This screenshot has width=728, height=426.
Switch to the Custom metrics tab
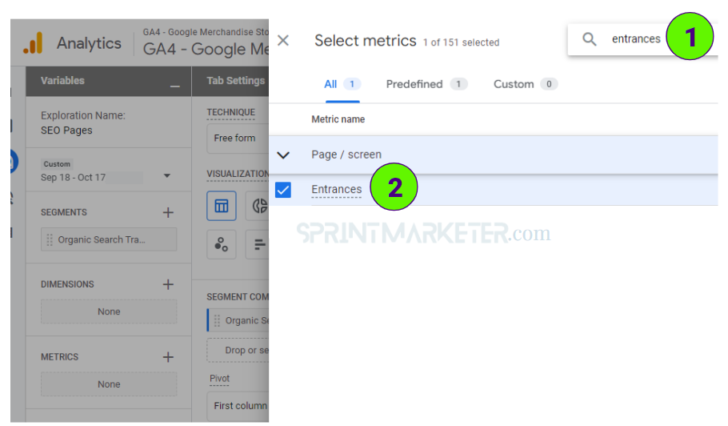coord(514,84)
